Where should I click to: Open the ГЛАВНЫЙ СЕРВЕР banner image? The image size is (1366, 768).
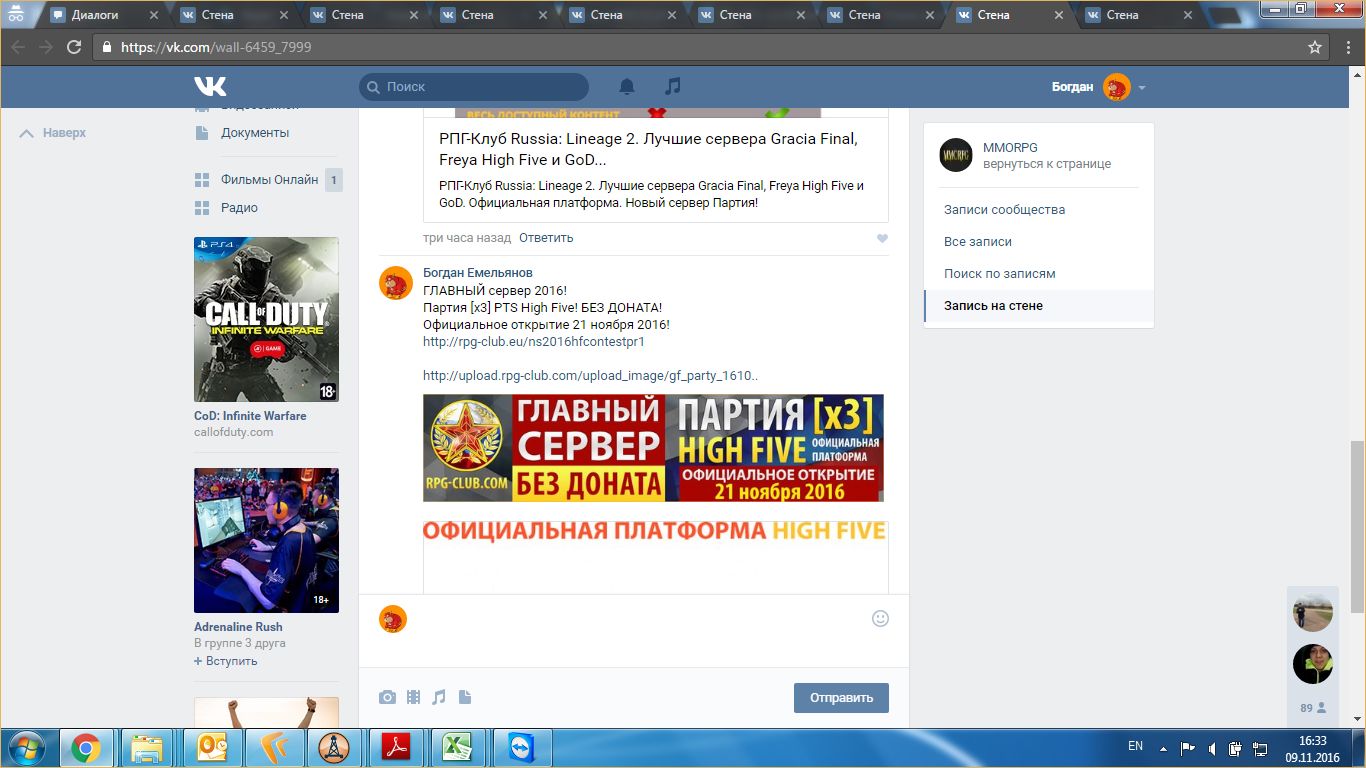click(653, 447)
